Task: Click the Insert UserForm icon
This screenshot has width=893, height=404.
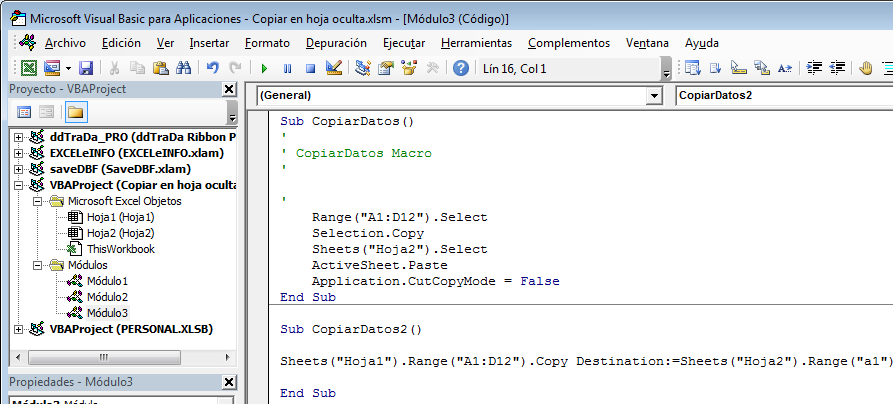Action: [52, 68]
